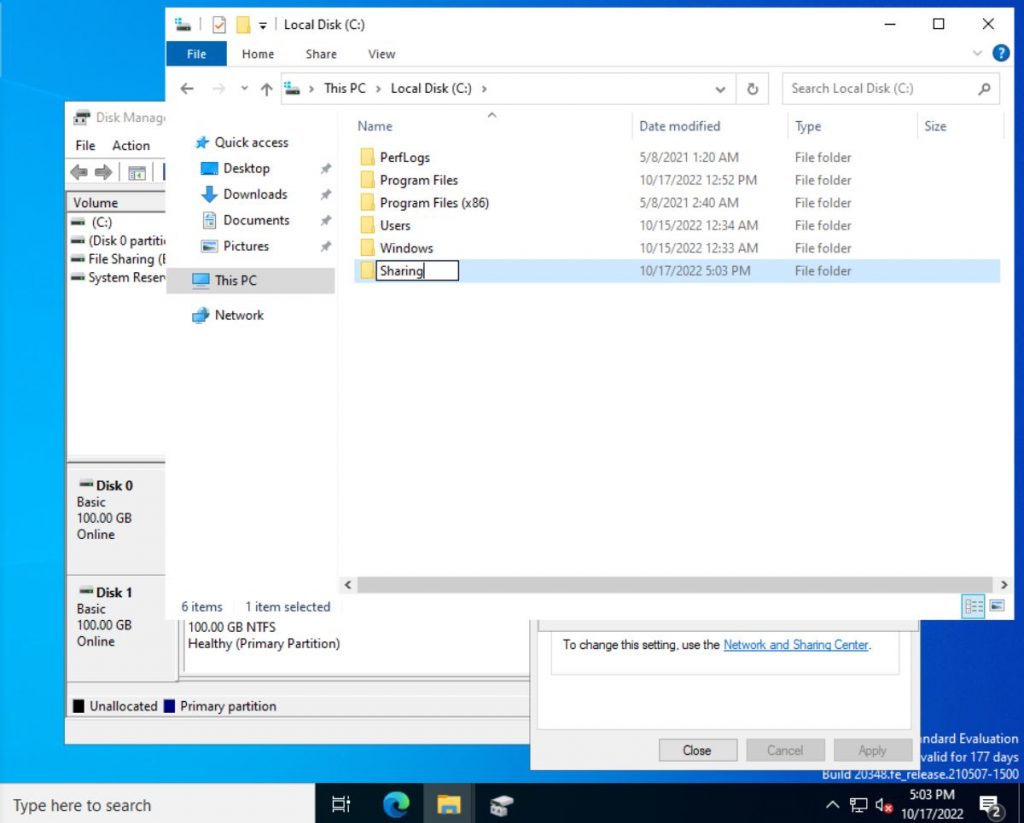This screenshot has width=1024, height=823.
Task: Select Network in the Explorer sidebar
Action: pyautogui.click(x=239, y=315)
